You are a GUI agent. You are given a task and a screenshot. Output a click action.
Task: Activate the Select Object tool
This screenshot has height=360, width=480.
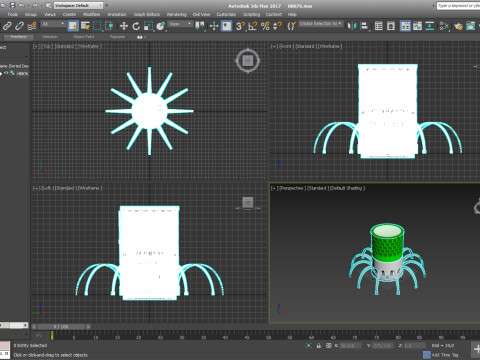[x=73, y=26]
